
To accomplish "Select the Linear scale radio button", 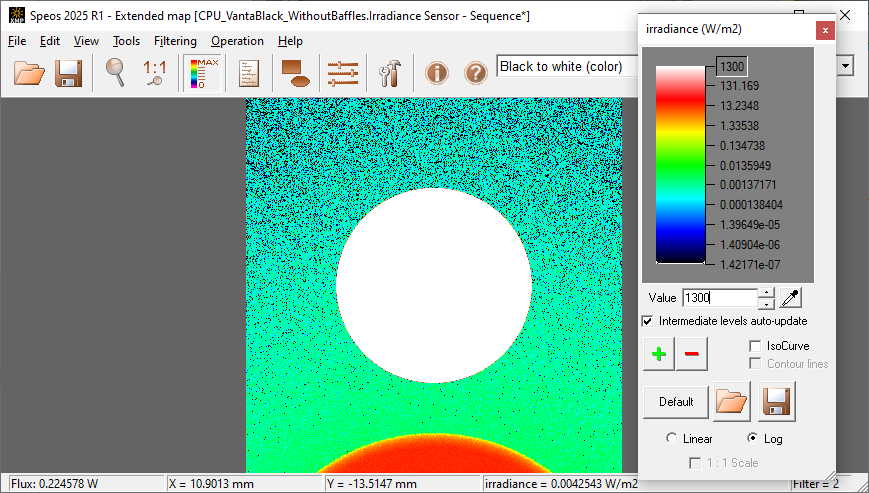I will coord(671,438).
